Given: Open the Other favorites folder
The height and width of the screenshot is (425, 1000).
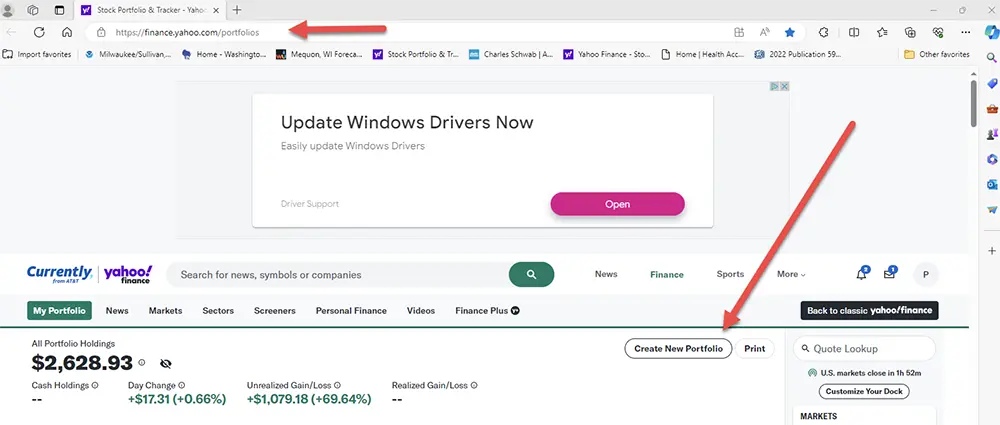Looking at the screenshot, I should tap(937, 54).
